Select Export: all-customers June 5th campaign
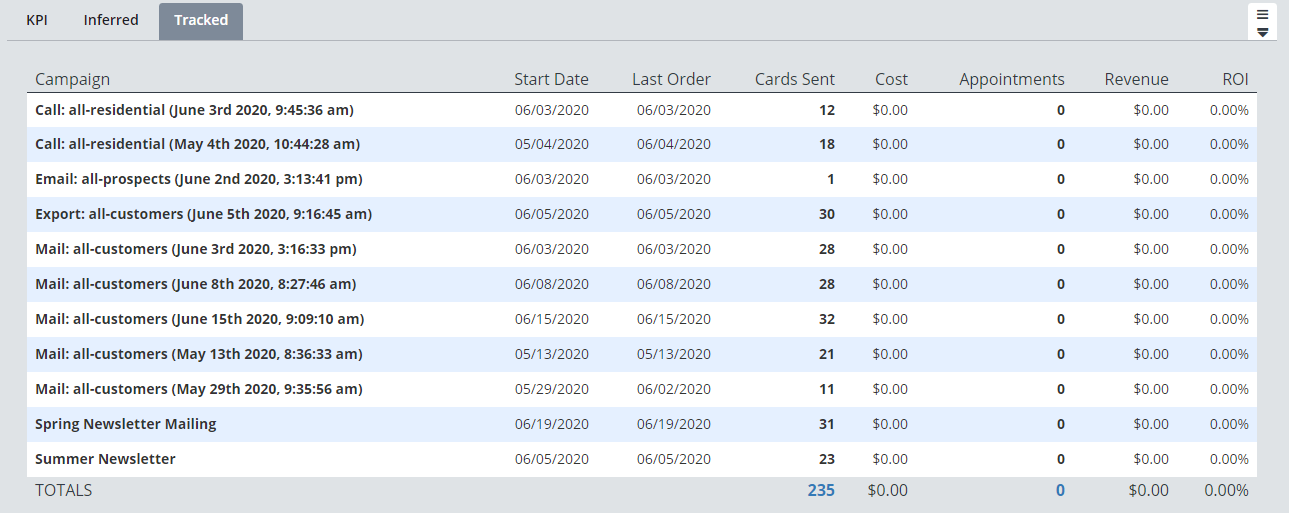This screenshot has width=1289, height=513. [x=203, y=214]
